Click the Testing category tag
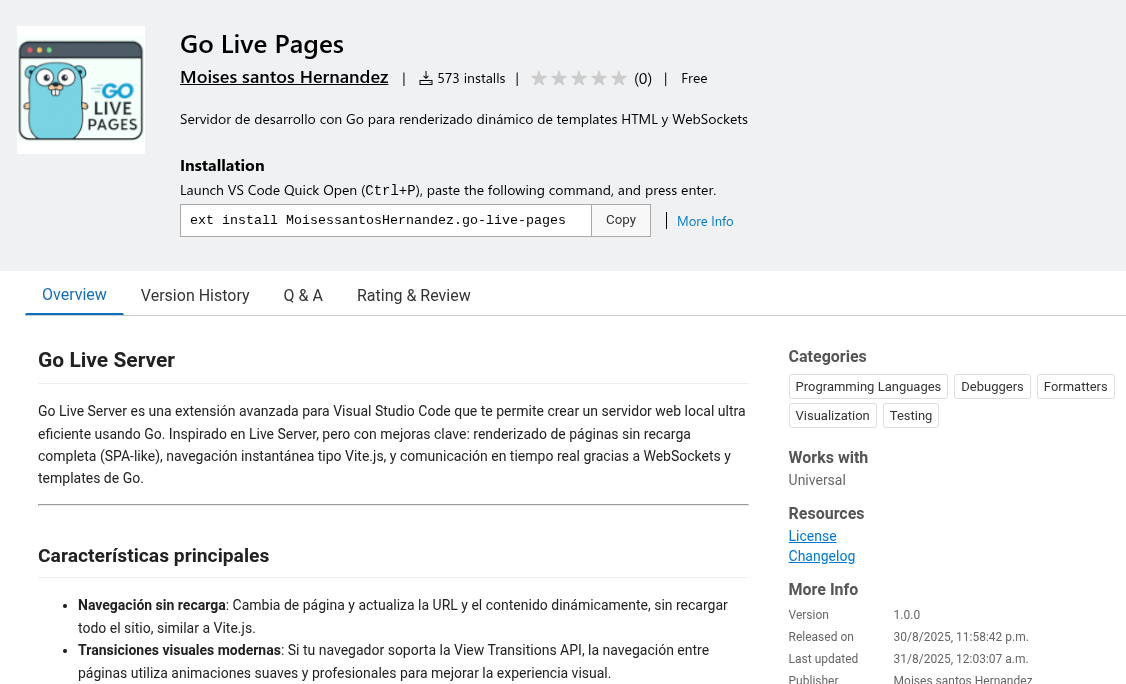The width and height of the screenshot is (1126, 684). point(911,415)
